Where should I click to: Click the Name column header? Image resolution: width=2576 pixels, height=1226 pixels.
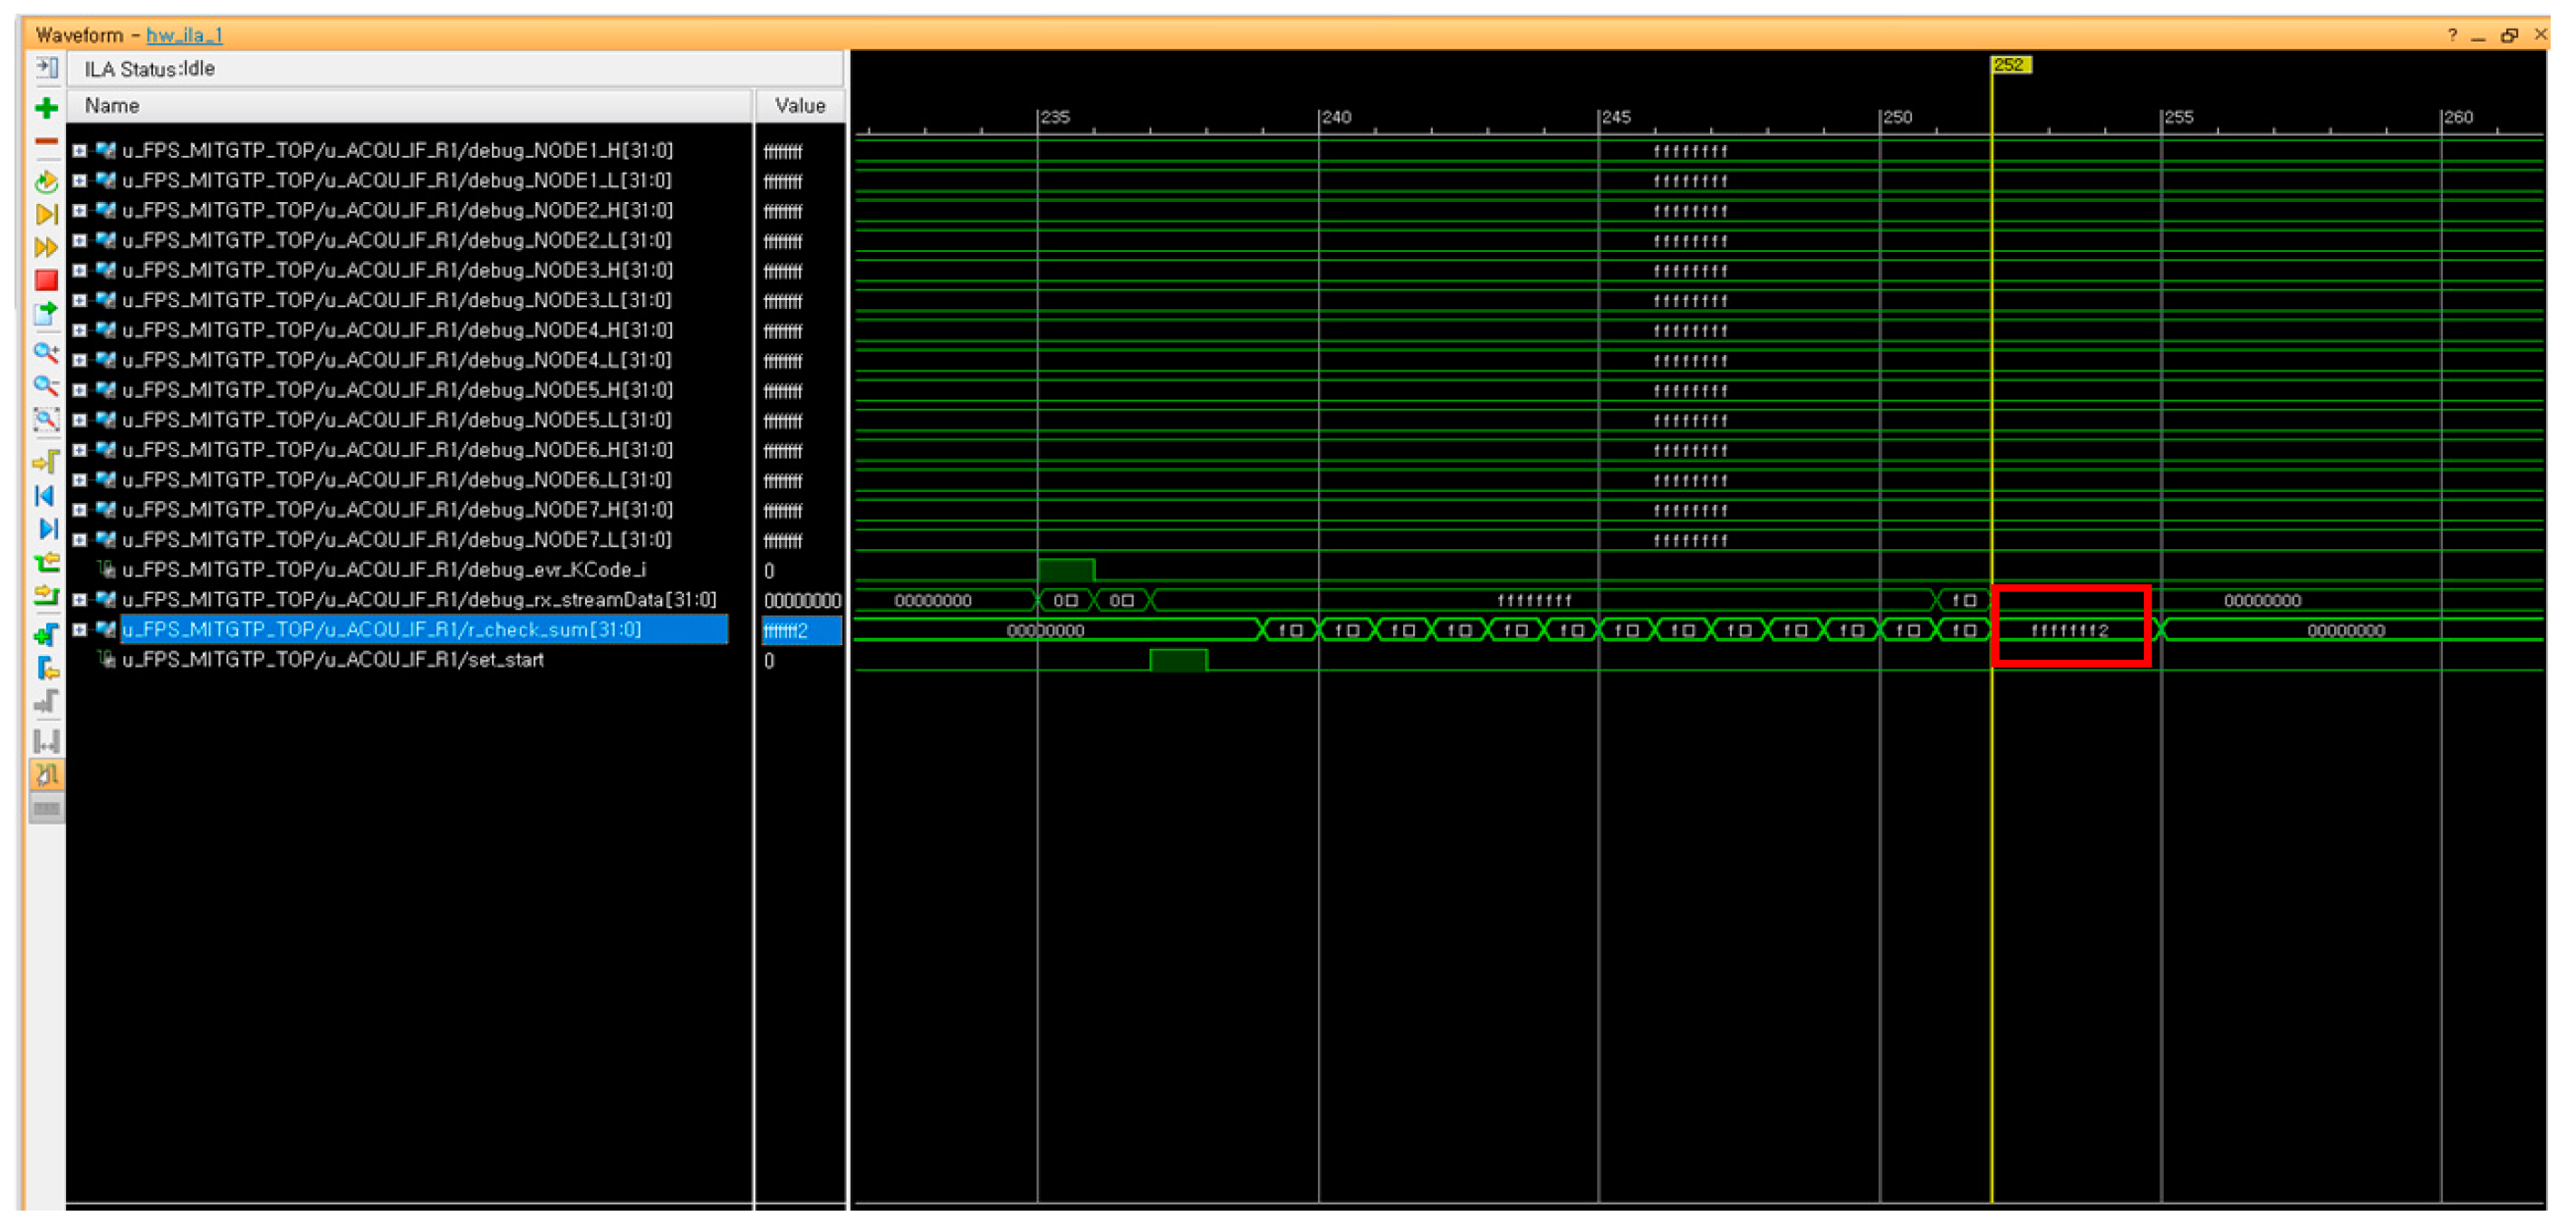(111, 105)
